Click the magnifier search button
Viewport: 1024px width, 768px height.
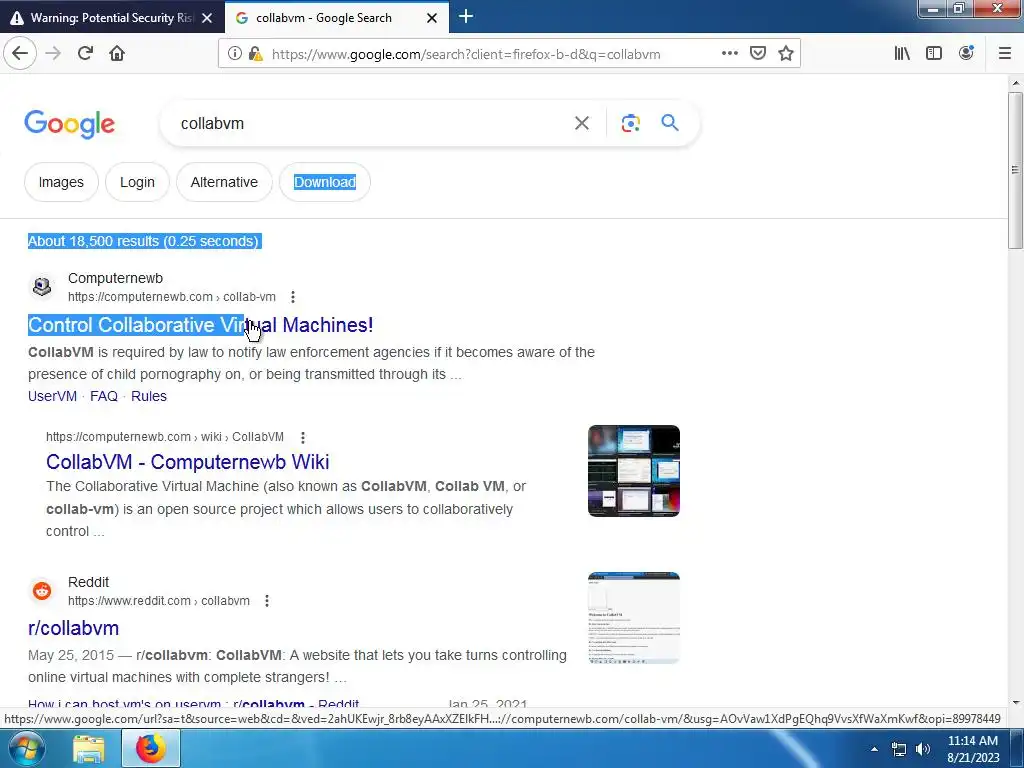point(669,122)
